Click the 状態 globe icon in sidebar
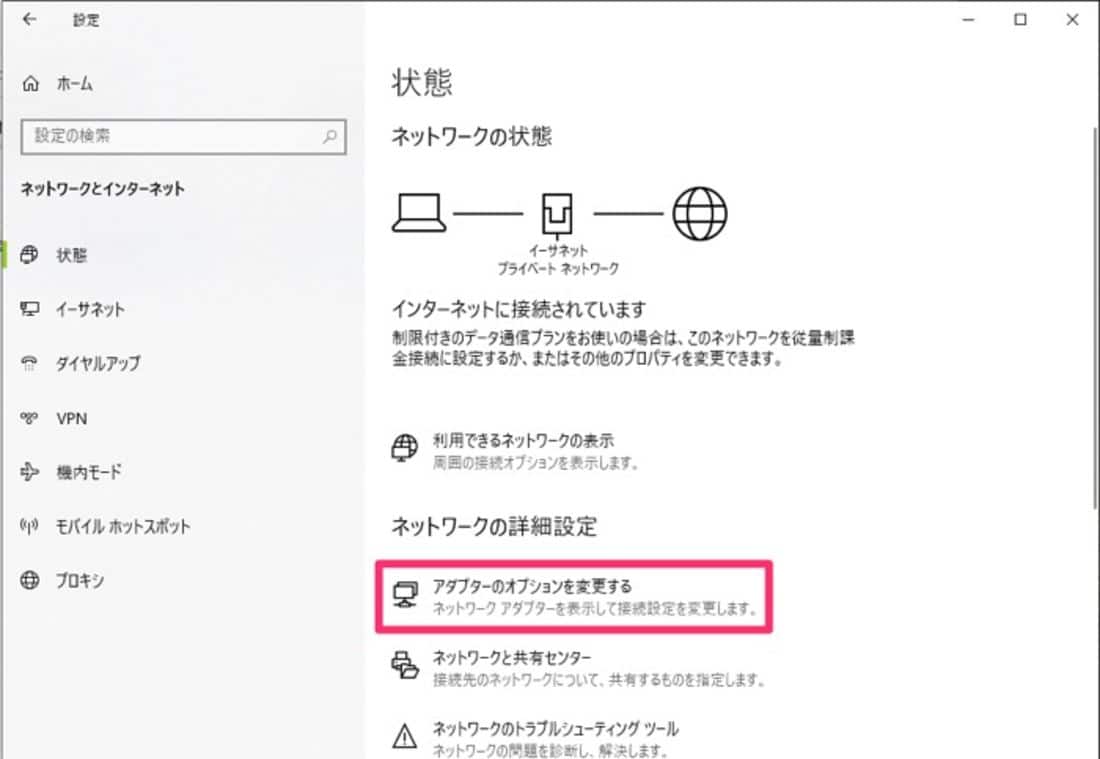The height and width of the screenshot is (759, 1100). pos(29,255)
